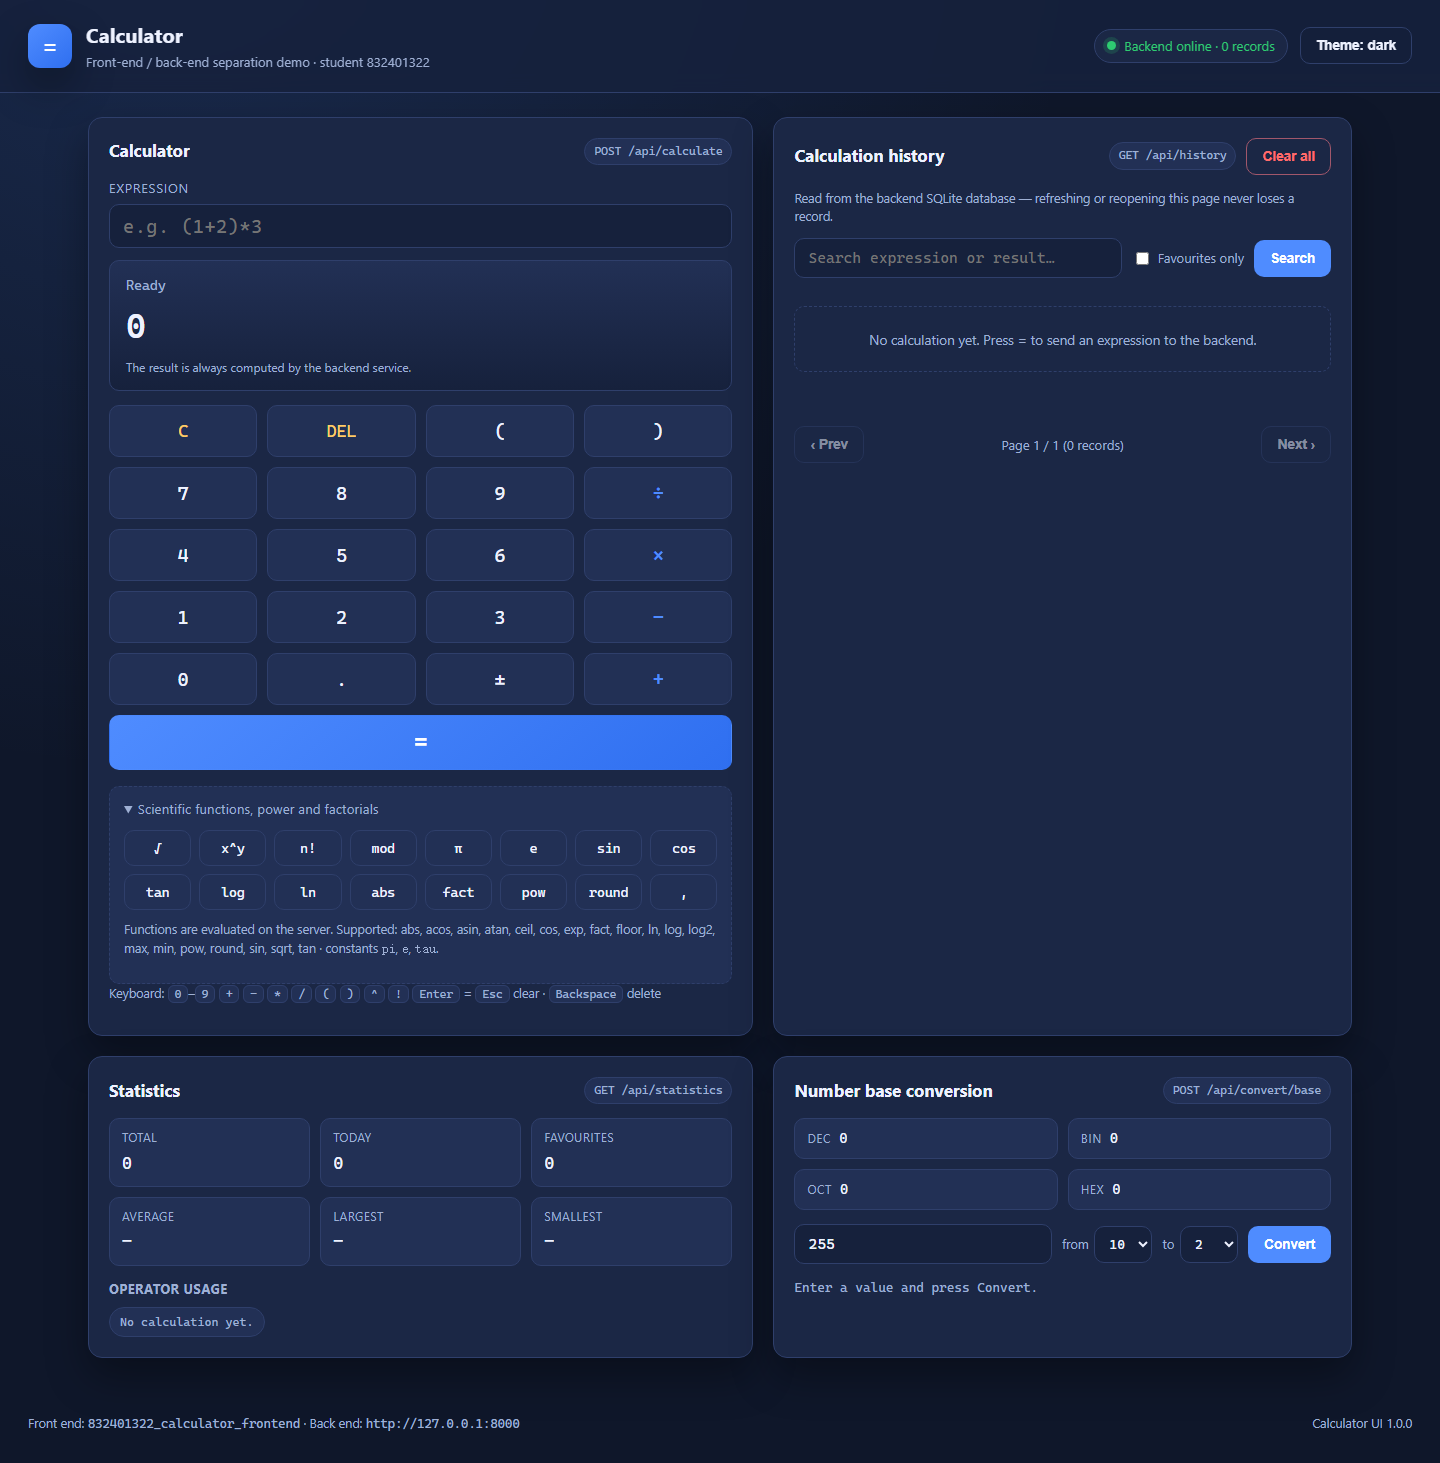Insert square root function √
Screen dimensions: 1440x1463
(157, 848)
